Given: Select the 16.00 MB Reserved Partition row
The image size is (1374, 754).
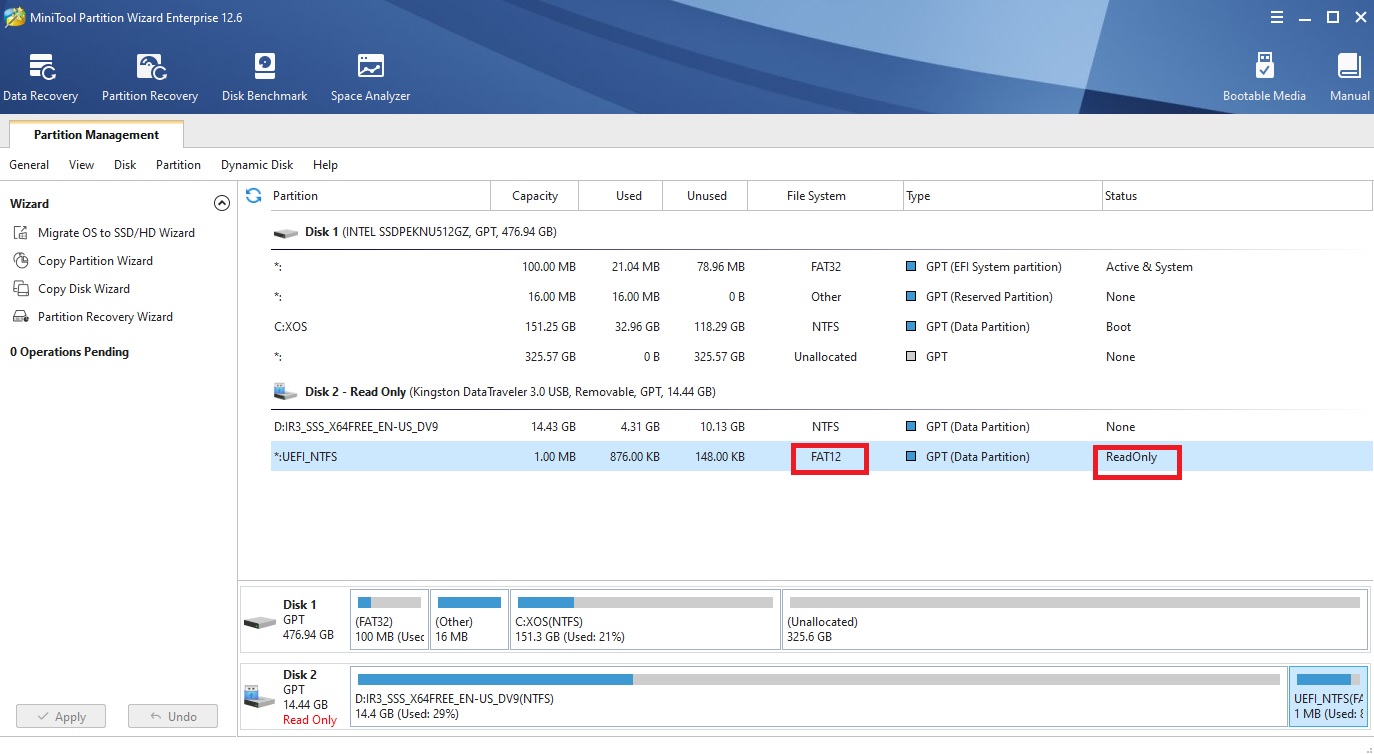Looking at the screenshot, I should (x=821, y=297).
